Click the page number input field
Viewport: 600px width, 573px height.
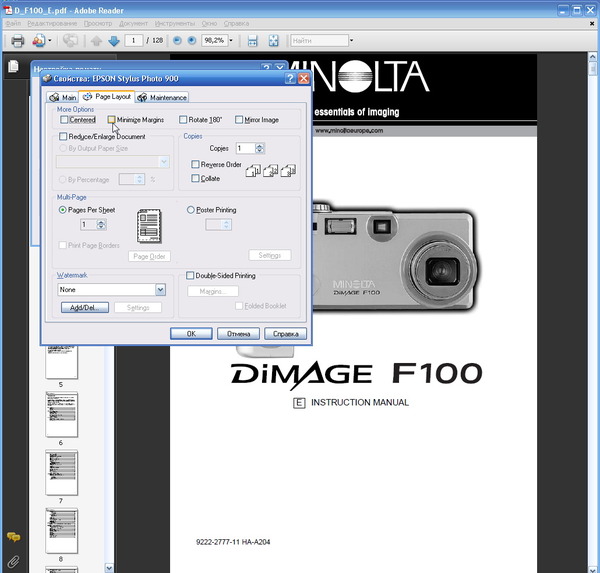point(134,40)
